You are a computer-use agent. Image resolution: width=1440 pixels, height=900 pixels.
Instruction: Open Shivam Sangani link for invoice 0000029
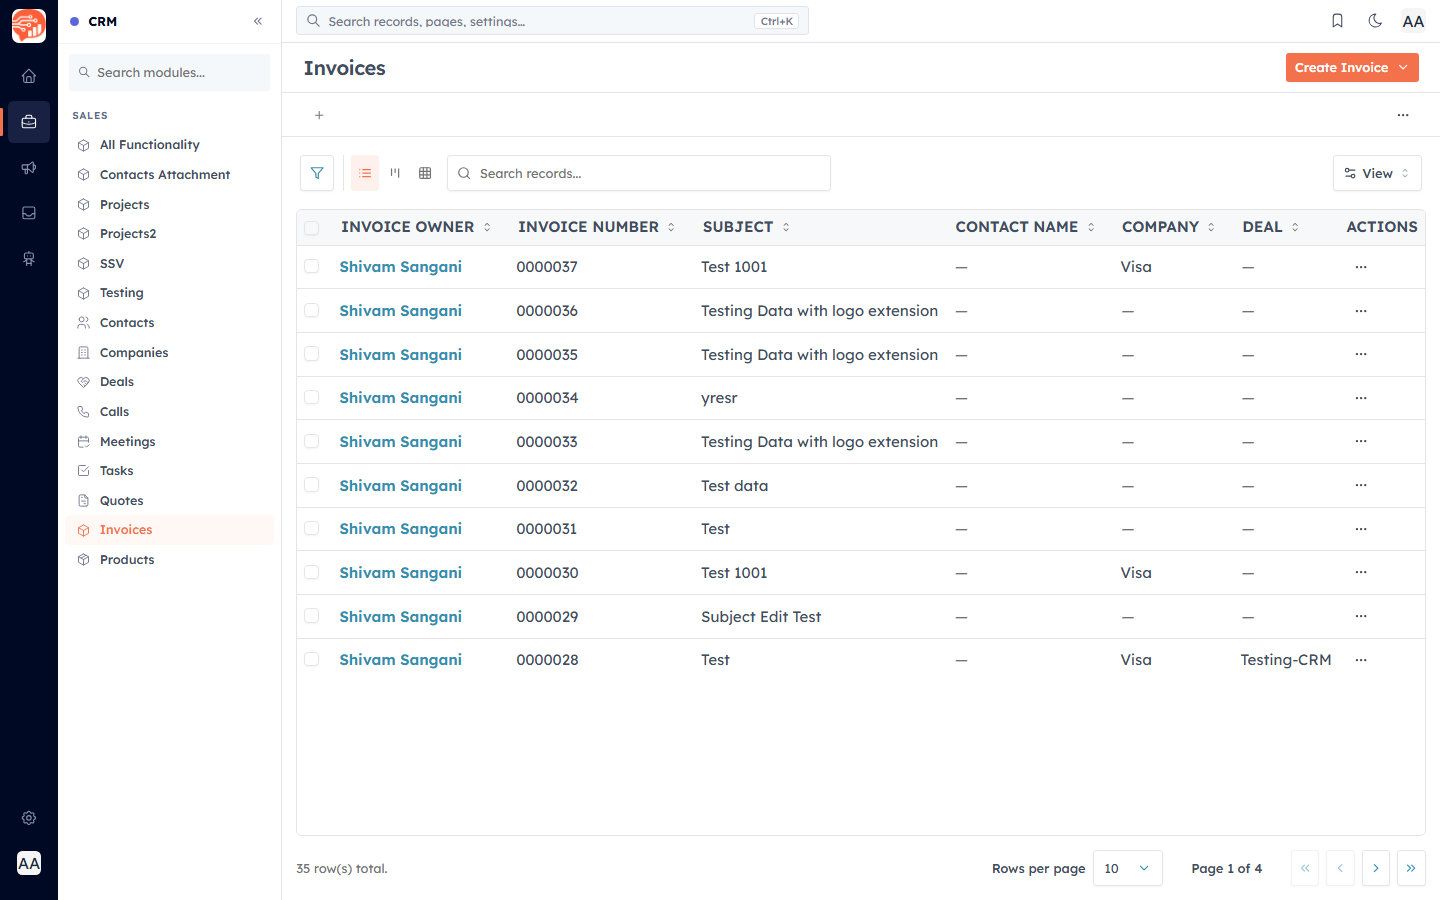pyautogui.click(x=400, y=617)
